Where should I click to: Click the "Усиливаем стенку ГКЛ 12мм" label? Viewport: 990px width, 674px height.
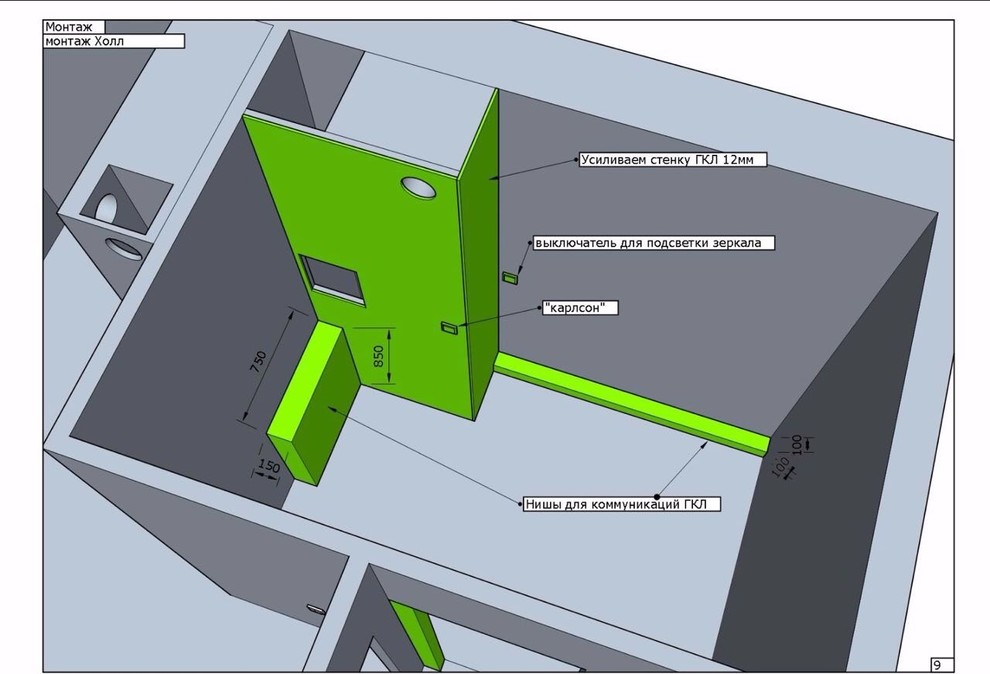672,159
